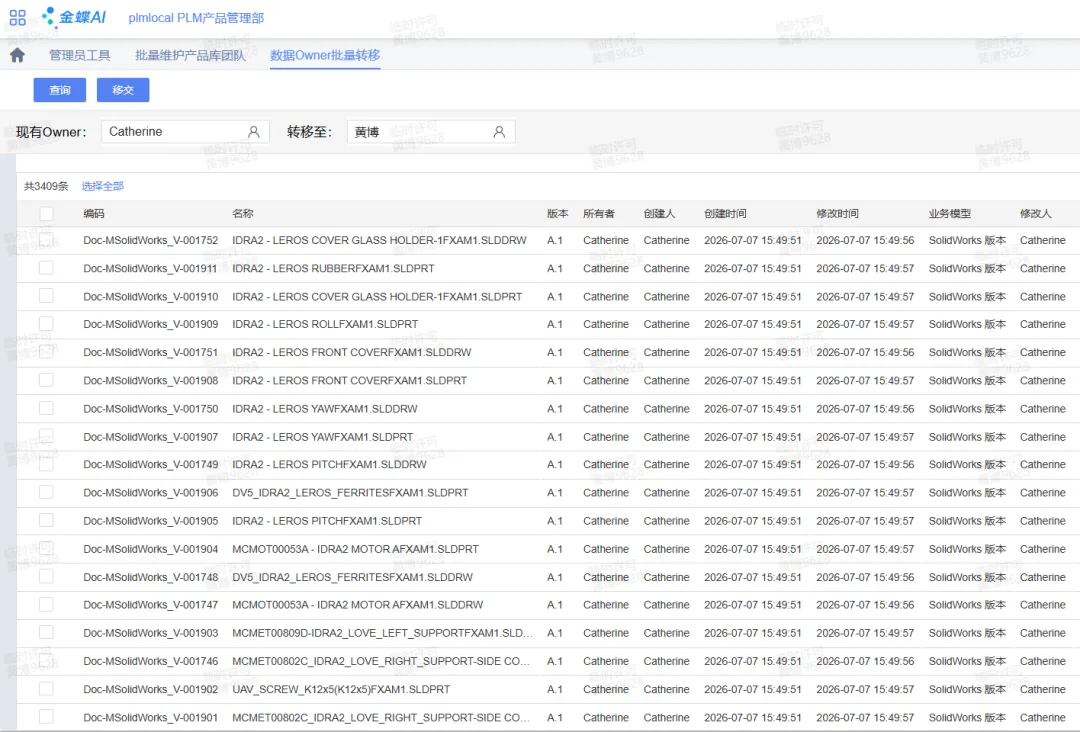Viewport: 1080px width, 732px height.
Task: Select name IDRA2 - LEROS ROLLFXAM1.SLDPRT
Action: point(325,324)
